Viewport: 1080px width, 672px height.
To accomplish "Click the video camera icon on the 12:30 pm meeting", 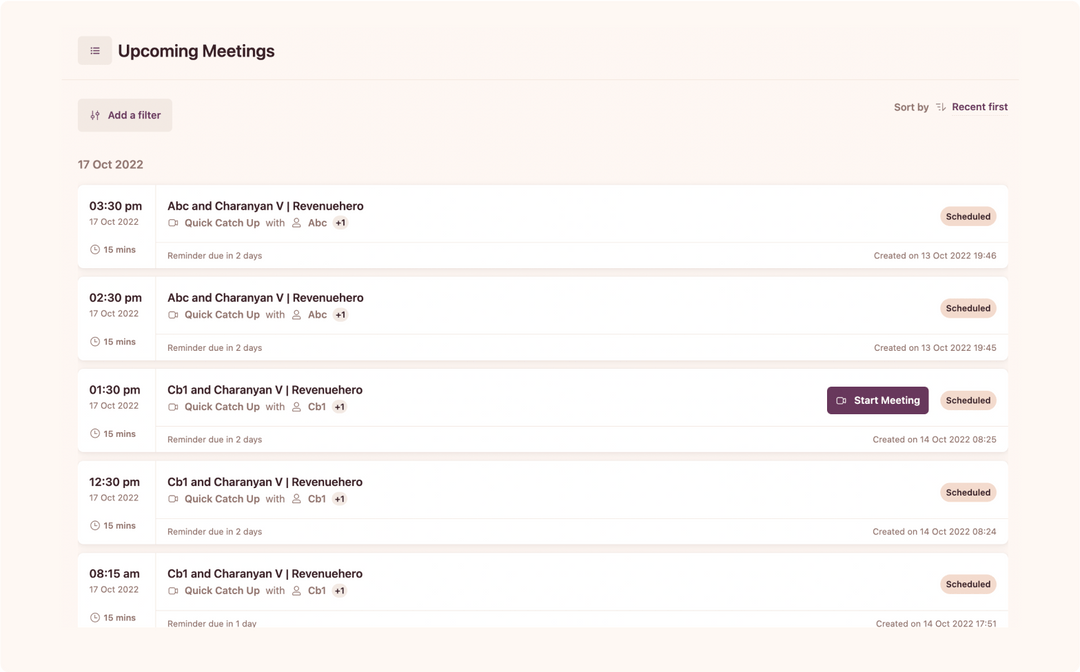I will click(x=172, y=498).
